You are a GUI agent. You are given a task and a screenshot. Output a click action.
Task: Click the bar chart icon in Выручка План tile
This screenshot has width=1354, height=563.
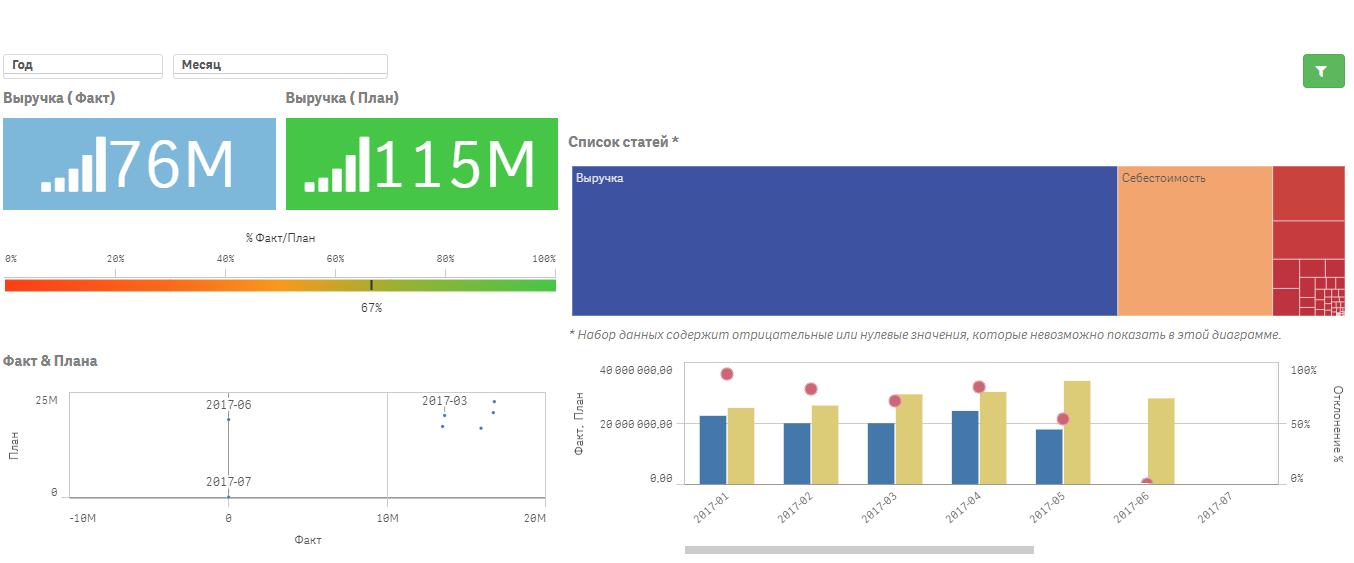pos(337,165)
